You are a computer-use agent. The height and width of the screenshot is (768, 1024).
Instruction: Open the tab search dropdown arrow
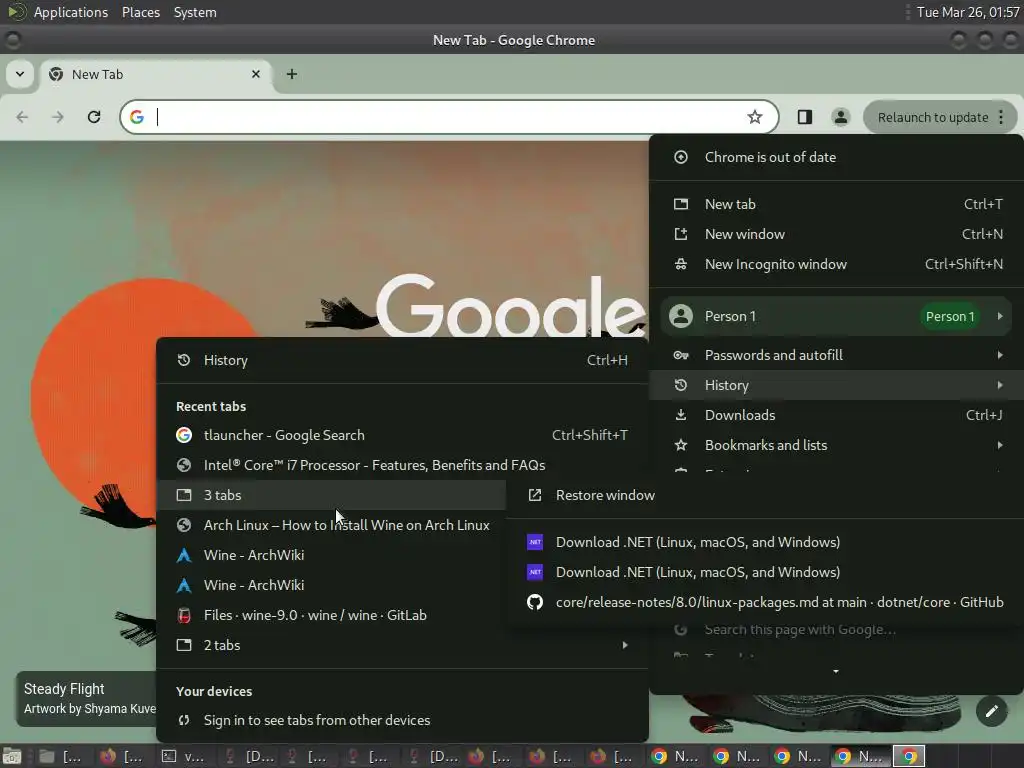(x=20, y=74)
